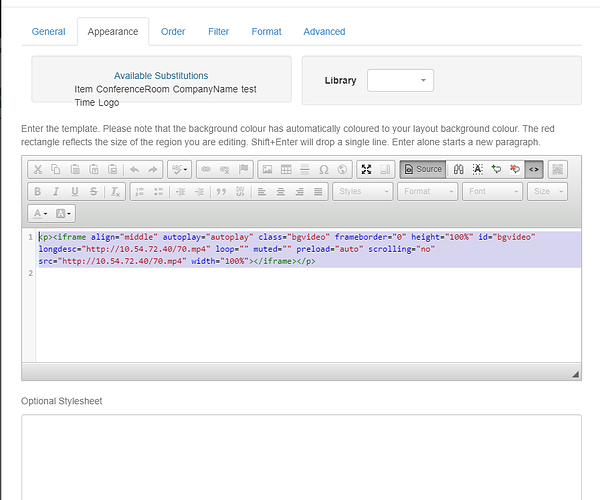Click the editor resize handle
600x500 pixels.
[x=575, y=375]
